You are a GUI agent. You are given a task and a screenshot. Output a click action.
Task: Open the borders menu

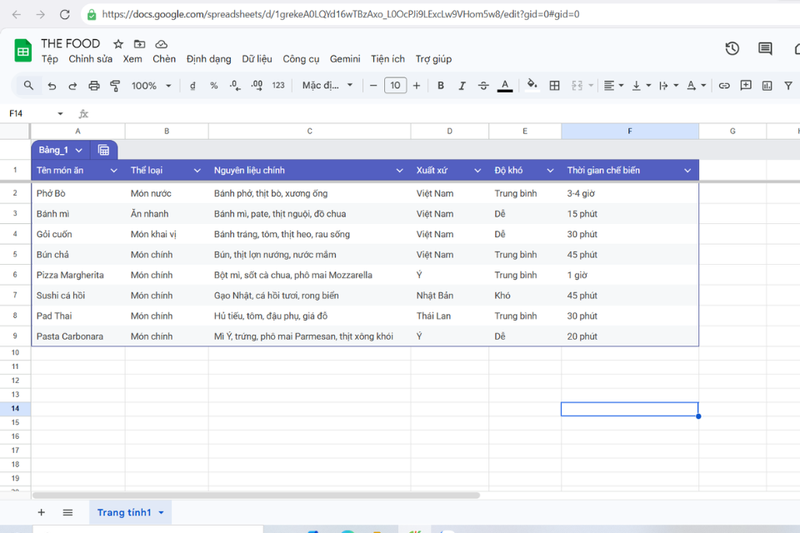coord(555,86)
